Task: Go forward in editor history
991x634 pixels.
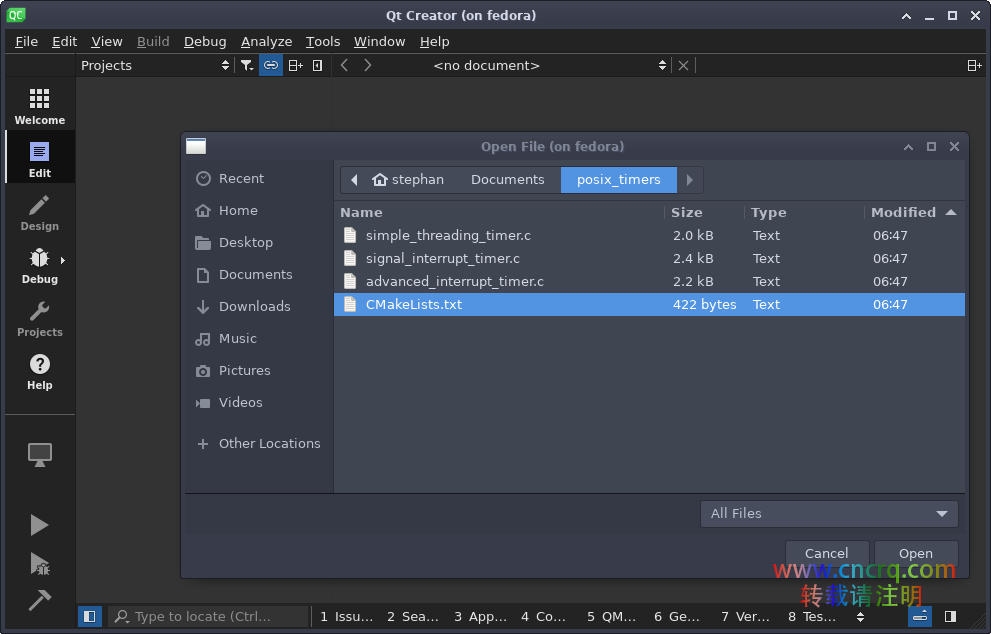Action: pos(368,65)
